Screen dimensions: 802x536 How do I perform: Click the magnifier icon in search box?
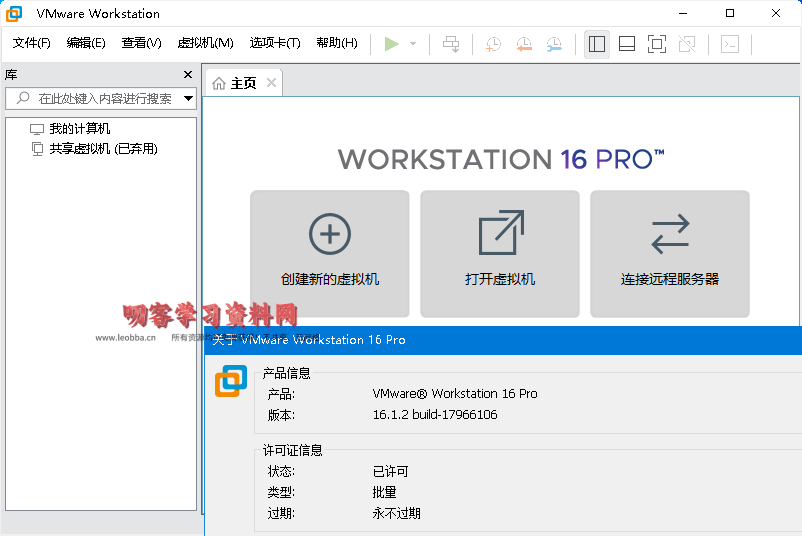[23, 98]
